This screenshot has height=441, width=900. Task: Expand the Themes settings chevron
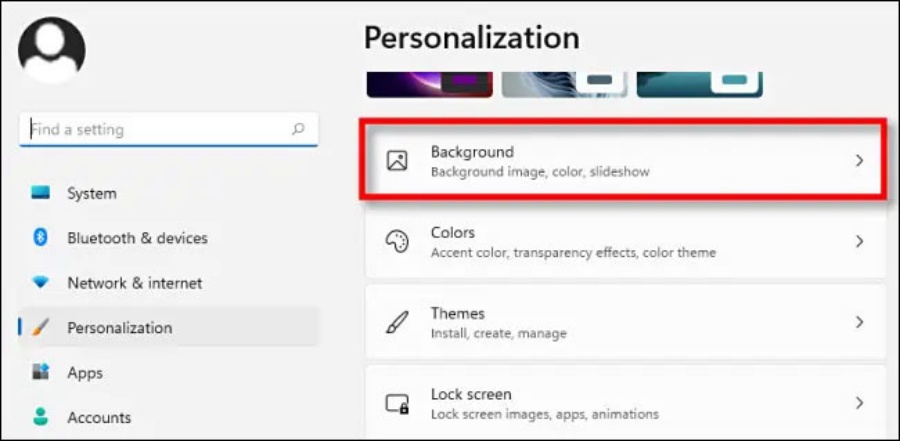pos(859,322)
